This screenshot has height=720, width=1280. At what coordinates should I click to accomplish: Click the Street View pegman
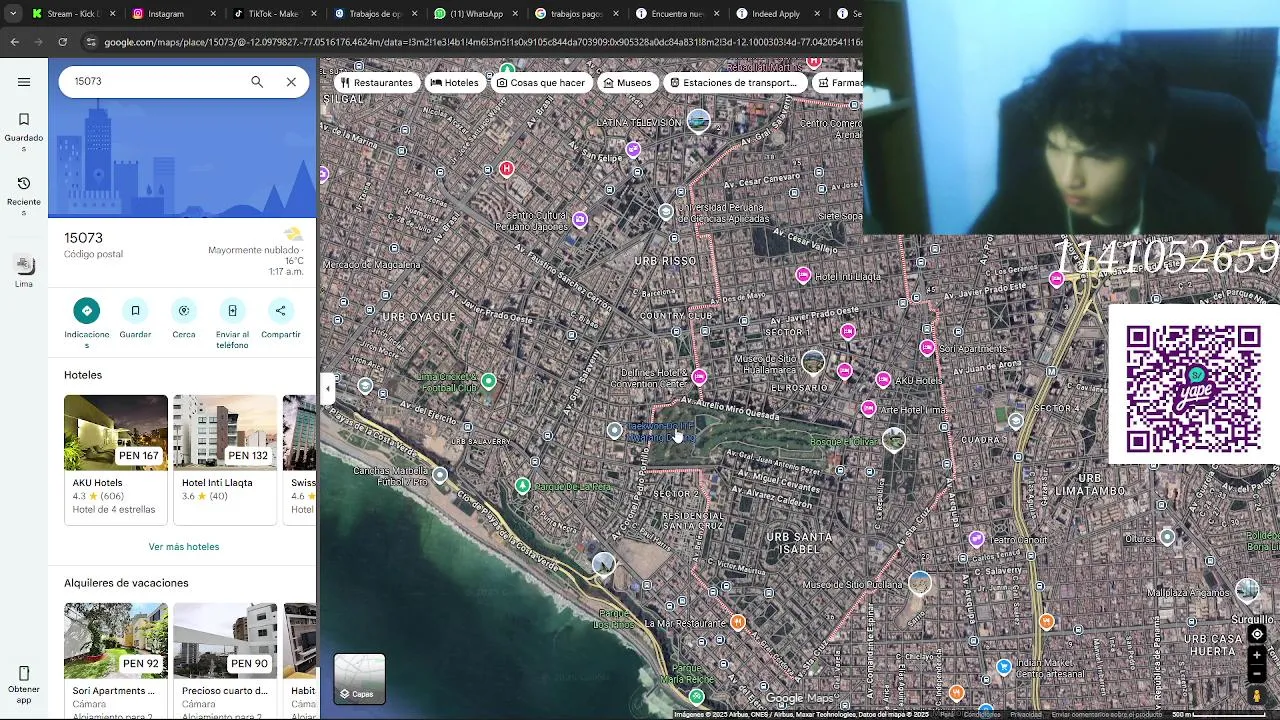[x=1257, y=695]
